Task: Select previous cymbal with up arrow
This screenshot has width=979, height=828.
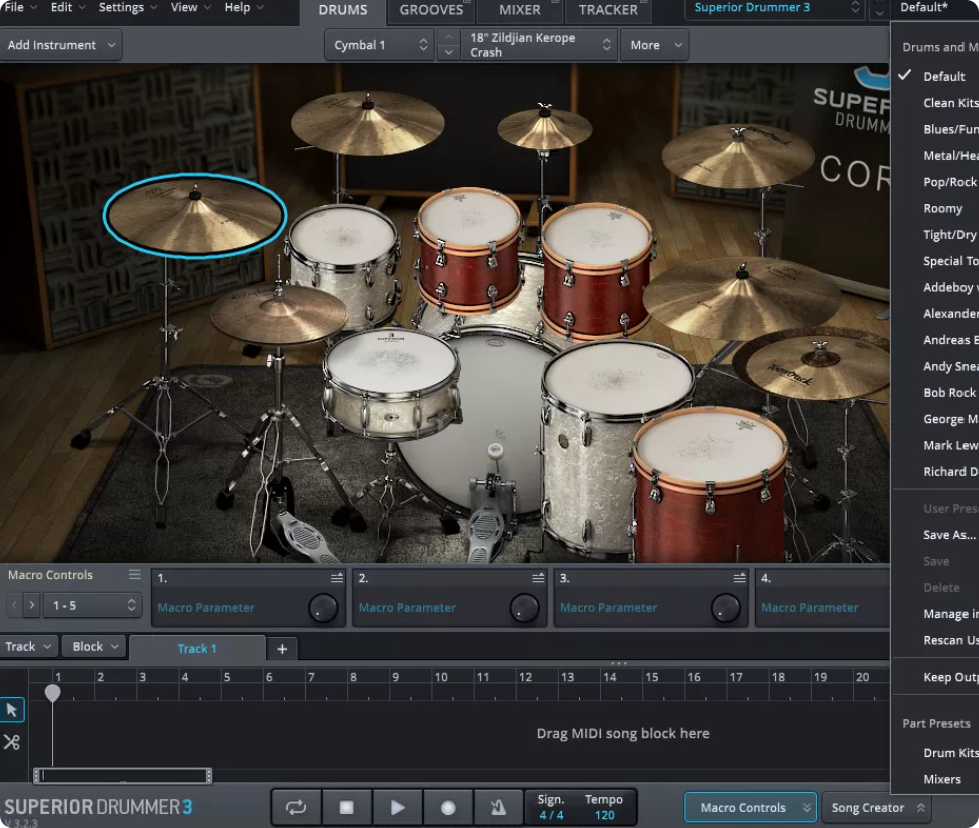Action: click(x=448, y=37)
